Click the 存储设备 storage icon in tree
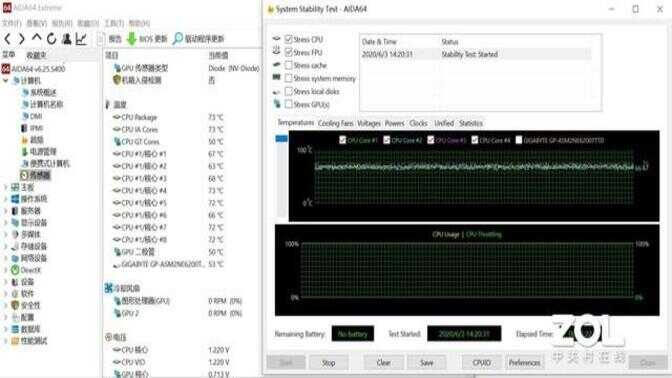The height and width of the screenshot is (378, 672). tap(15, 246)
